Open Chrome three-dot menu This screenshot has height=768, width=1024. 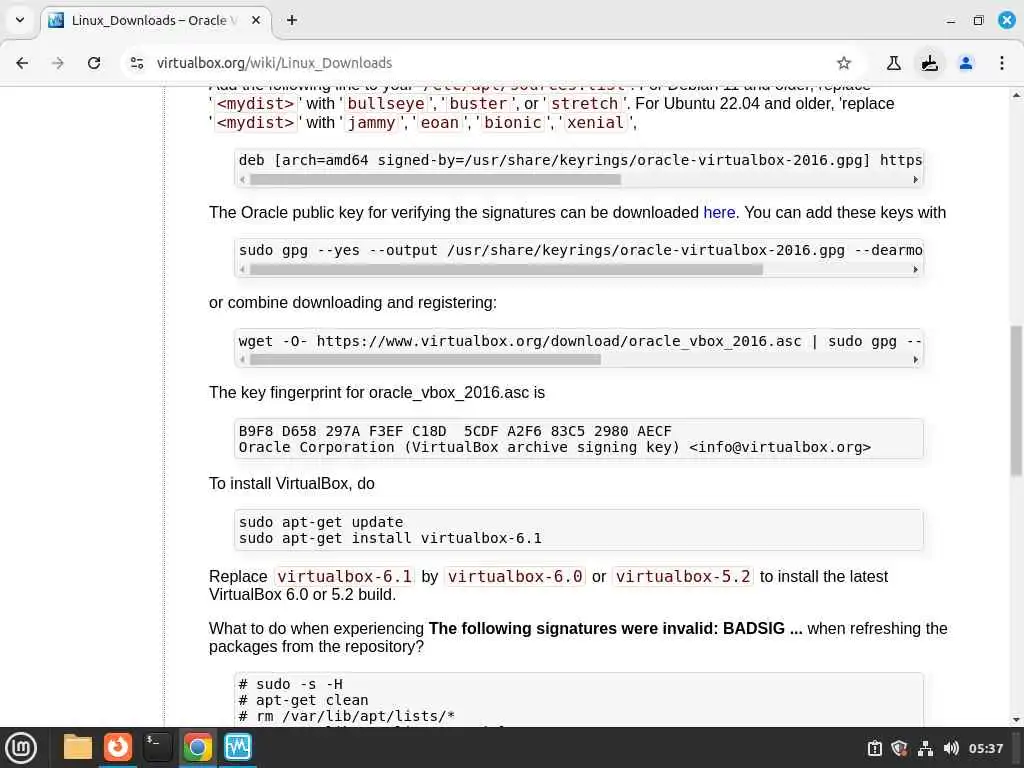pyautogui.click(x=1002, y=63)
